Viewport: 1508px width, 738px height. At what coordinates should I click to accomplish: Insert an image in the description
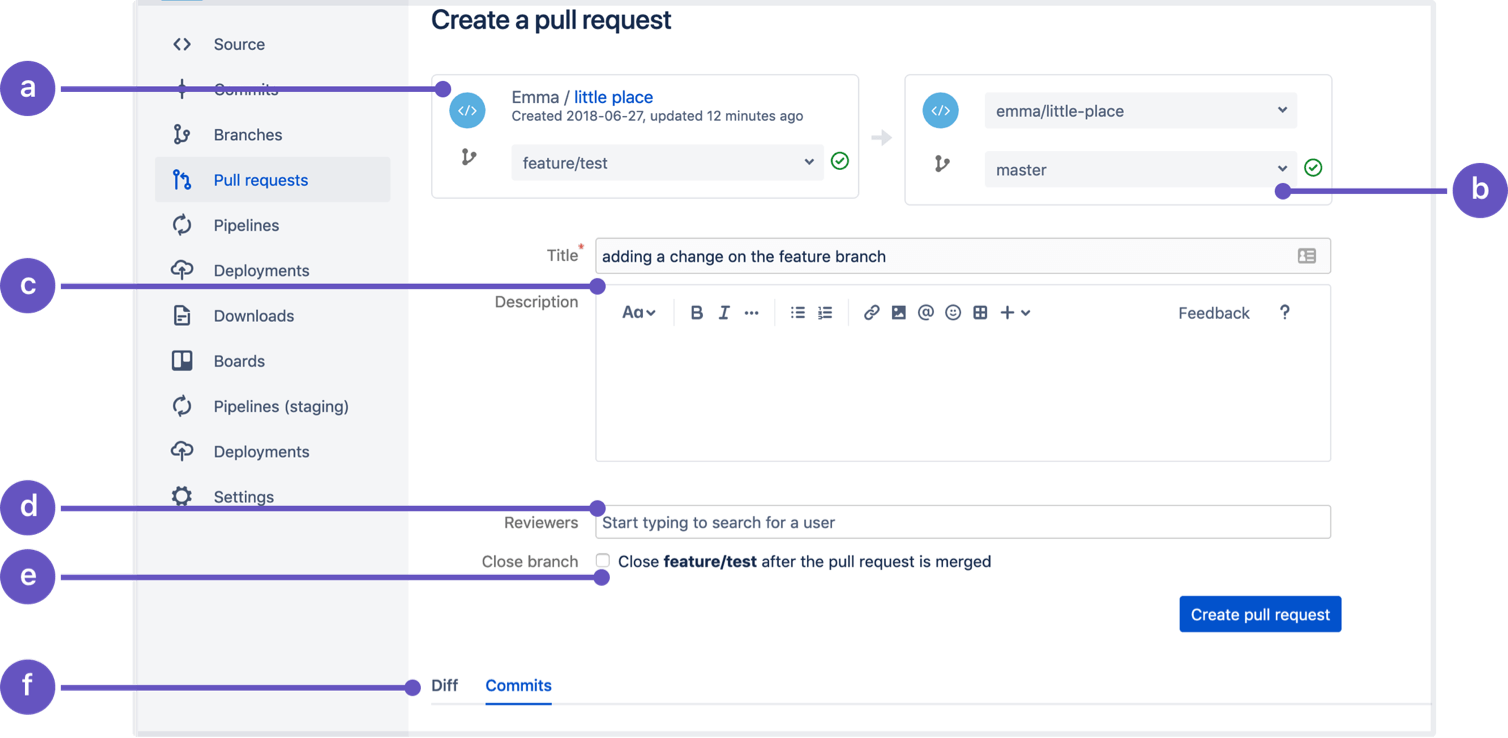[x=898, y=312]
